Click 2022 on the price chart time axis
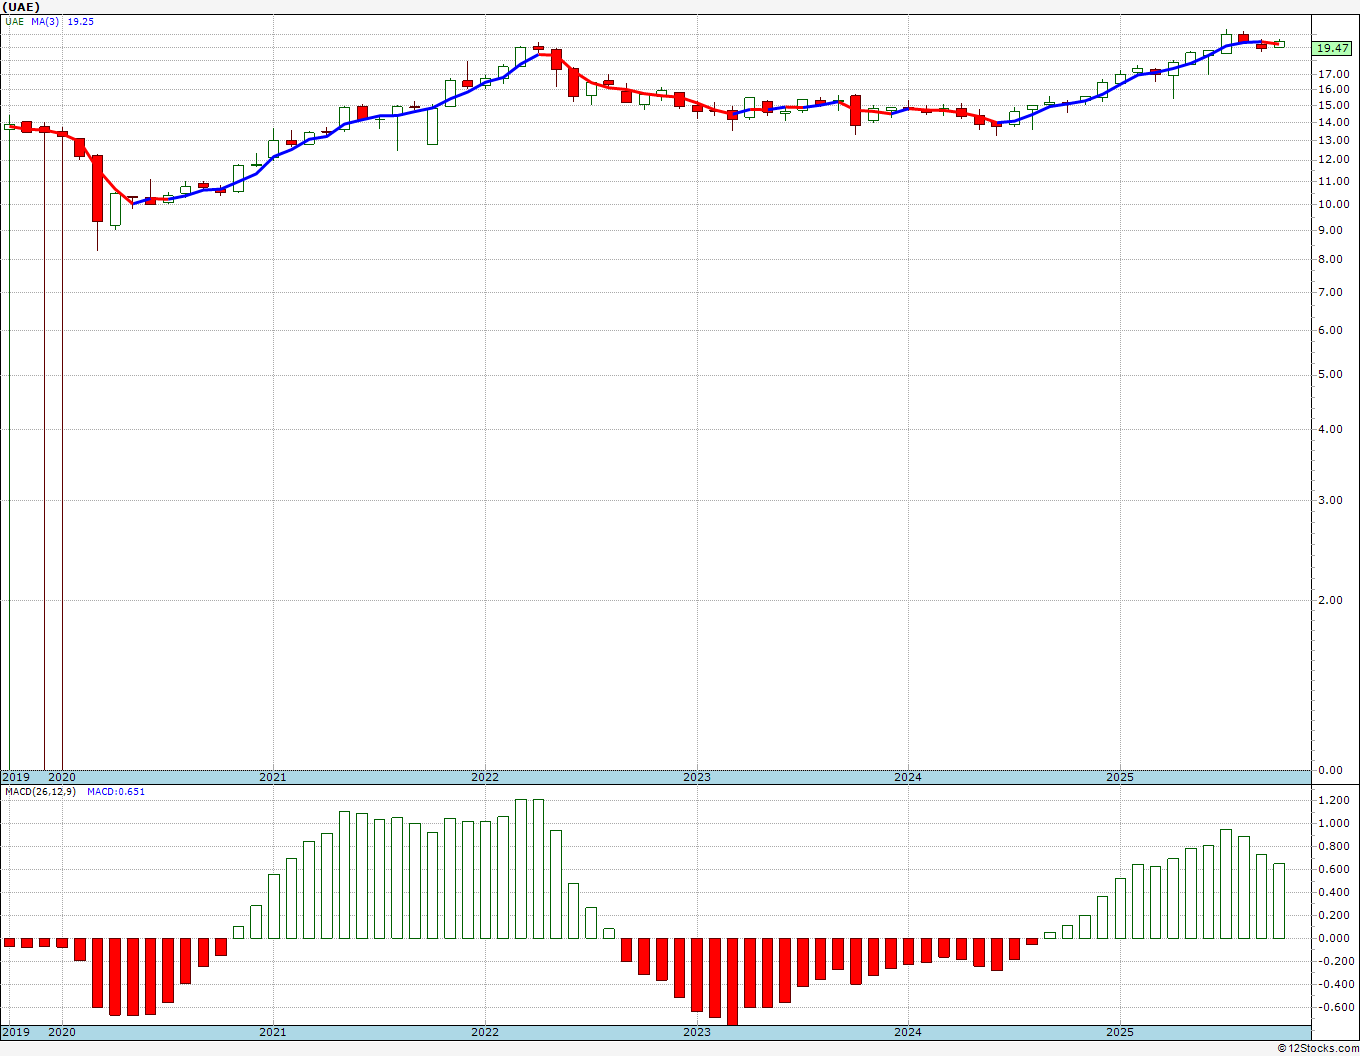 tap(485, 777)
